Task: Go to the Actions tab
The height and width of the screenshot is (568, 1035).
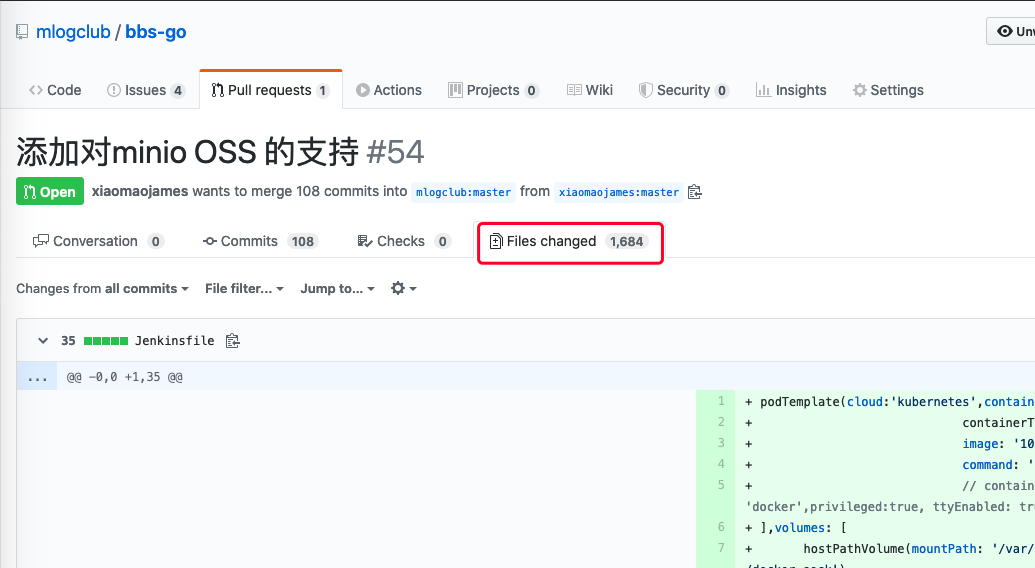Action: point(389,90)
